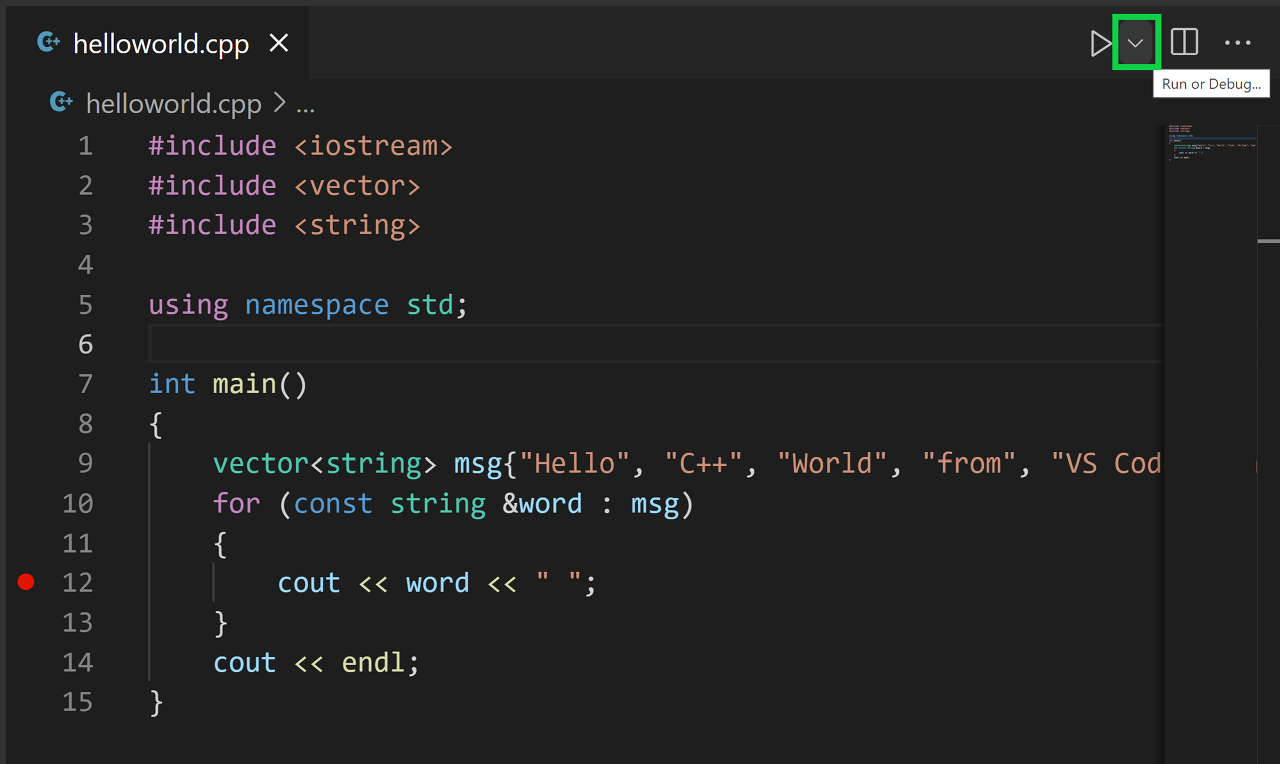Click the "namespace" keyword on line 5

[317, 305]
